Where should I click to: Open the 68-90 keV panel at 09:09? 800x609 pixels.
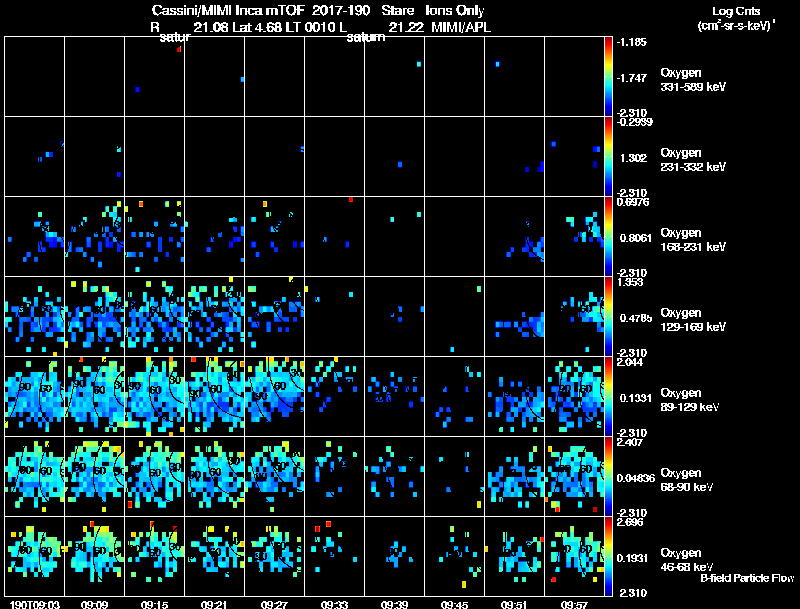(94, 476)
